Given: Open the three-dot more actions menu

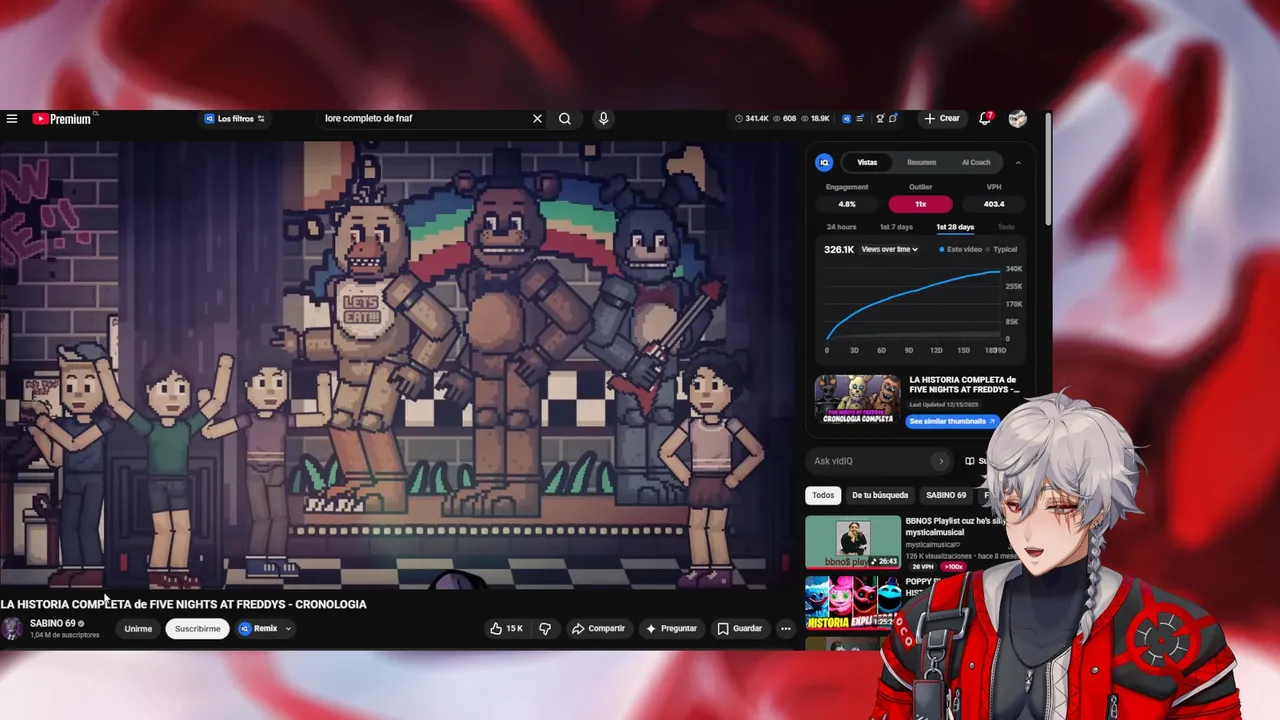Looking at the screenshot, I should (785, 628).
